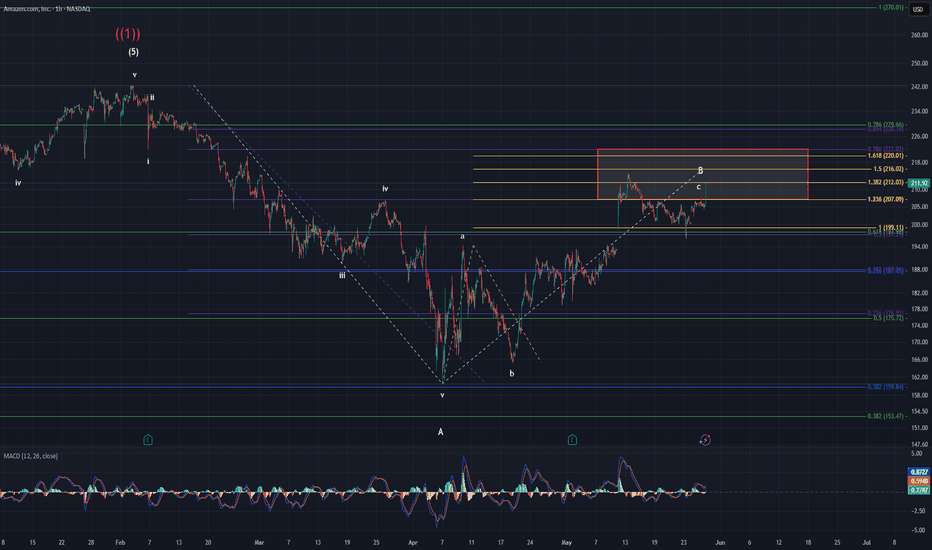Select the lowercase c wave label

pyautogui.click(x=698, y=187)
